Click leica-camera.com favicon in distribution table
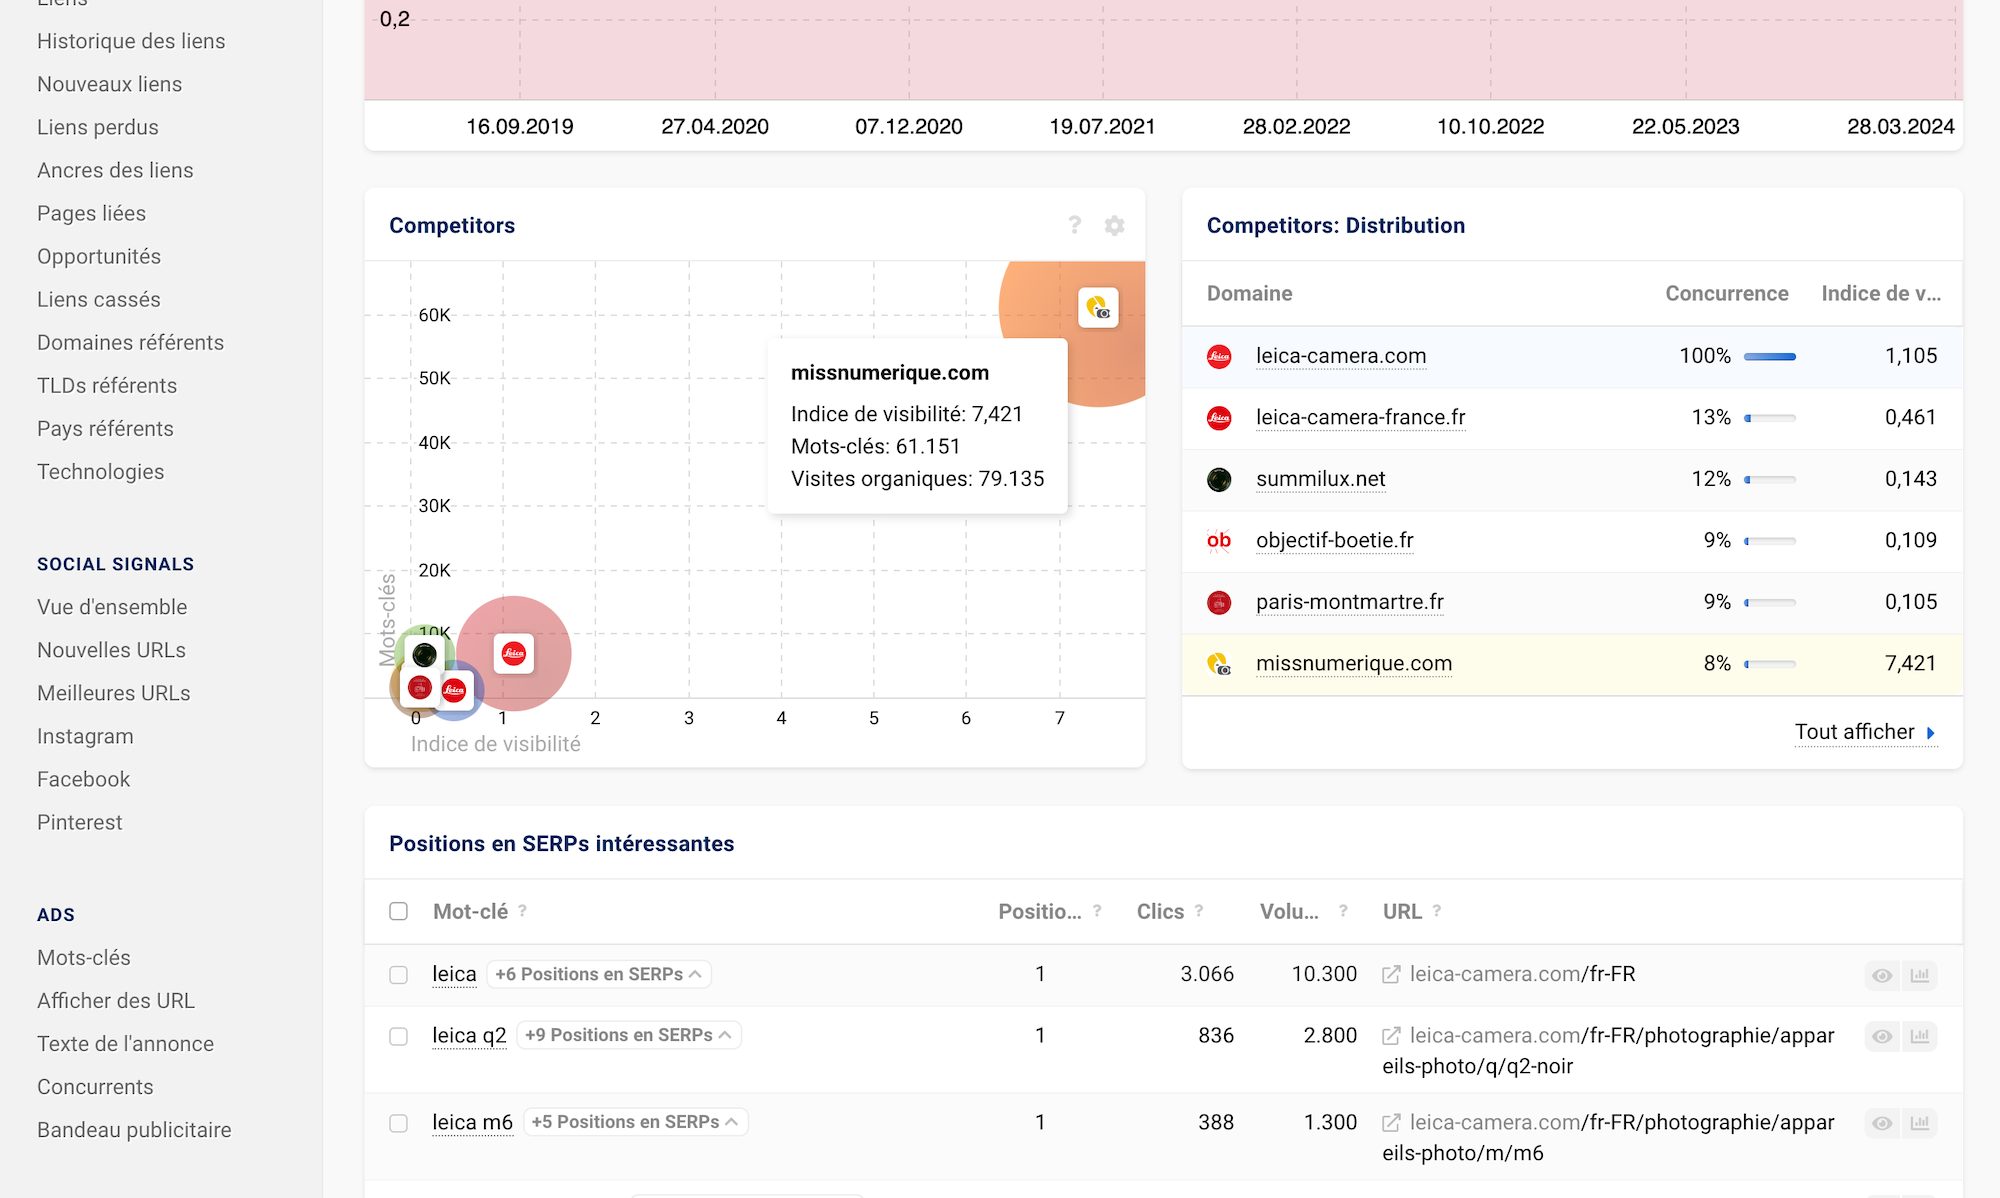The height and width of the screenshot is (1198, 2000). point(1219,357)
